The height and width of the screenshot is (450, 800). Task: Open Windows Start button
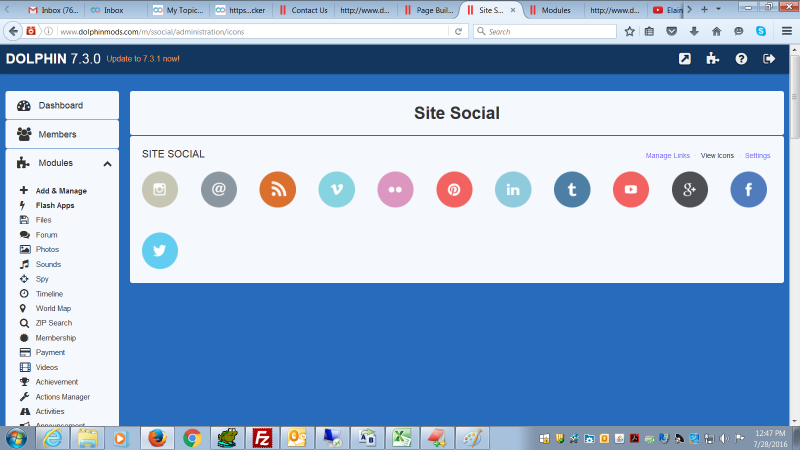pos(16,438)
